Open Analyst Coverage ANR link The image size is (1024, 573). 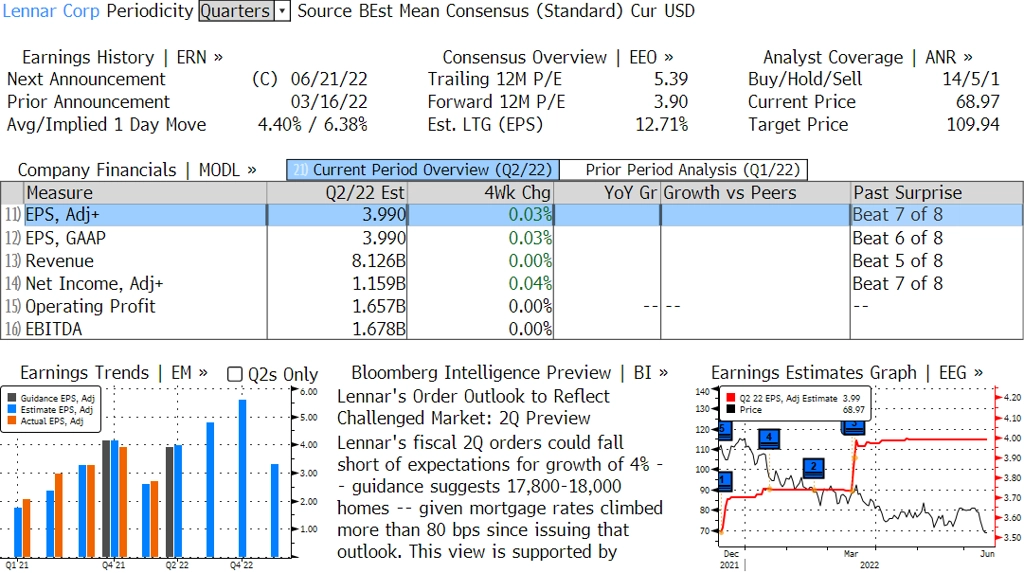[x=867, y=57]
